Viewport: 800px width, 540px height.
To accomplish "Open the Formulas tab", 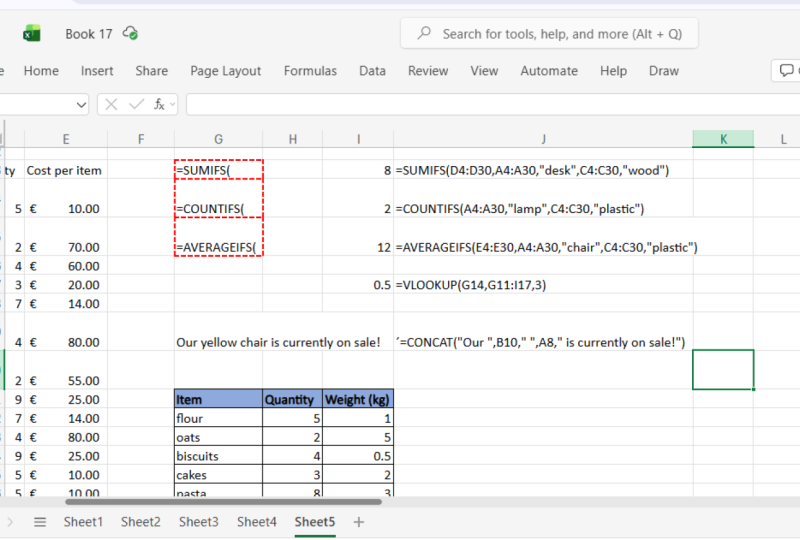I will pyautogui.click(x=310, y=71).
